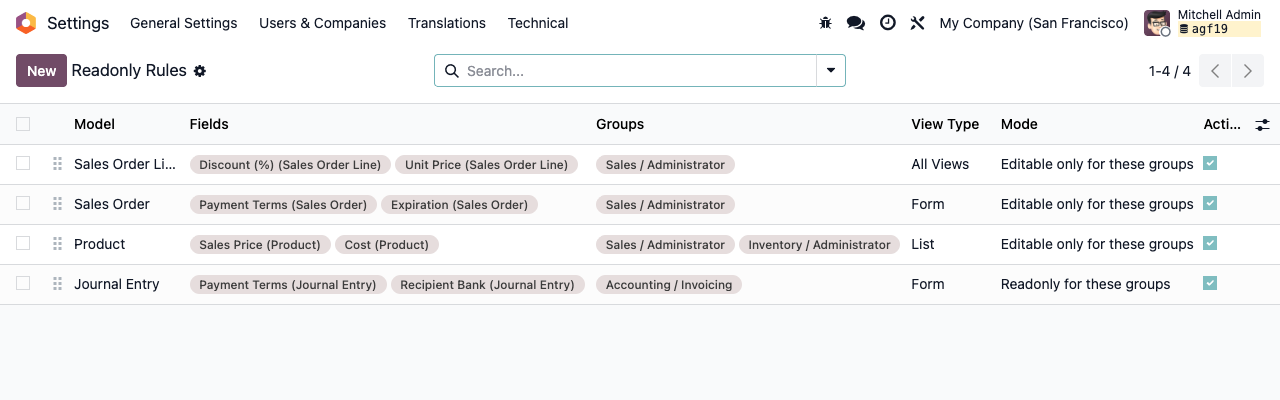The width and height of the screenshot is (1280, 400).
Task: Toggle Active for Journal Entry rule
Action: 1210,283
